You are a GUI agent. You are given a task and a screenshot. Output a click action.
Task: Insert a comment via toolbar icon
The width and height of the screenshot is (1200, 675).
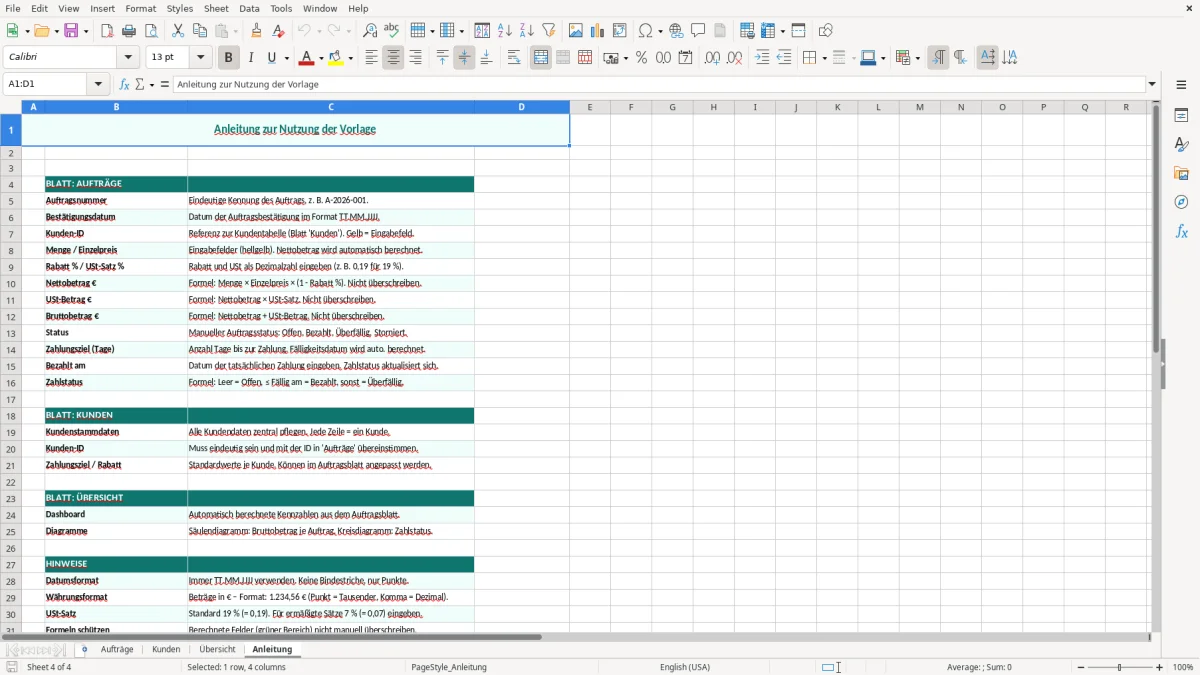[699, 31]
